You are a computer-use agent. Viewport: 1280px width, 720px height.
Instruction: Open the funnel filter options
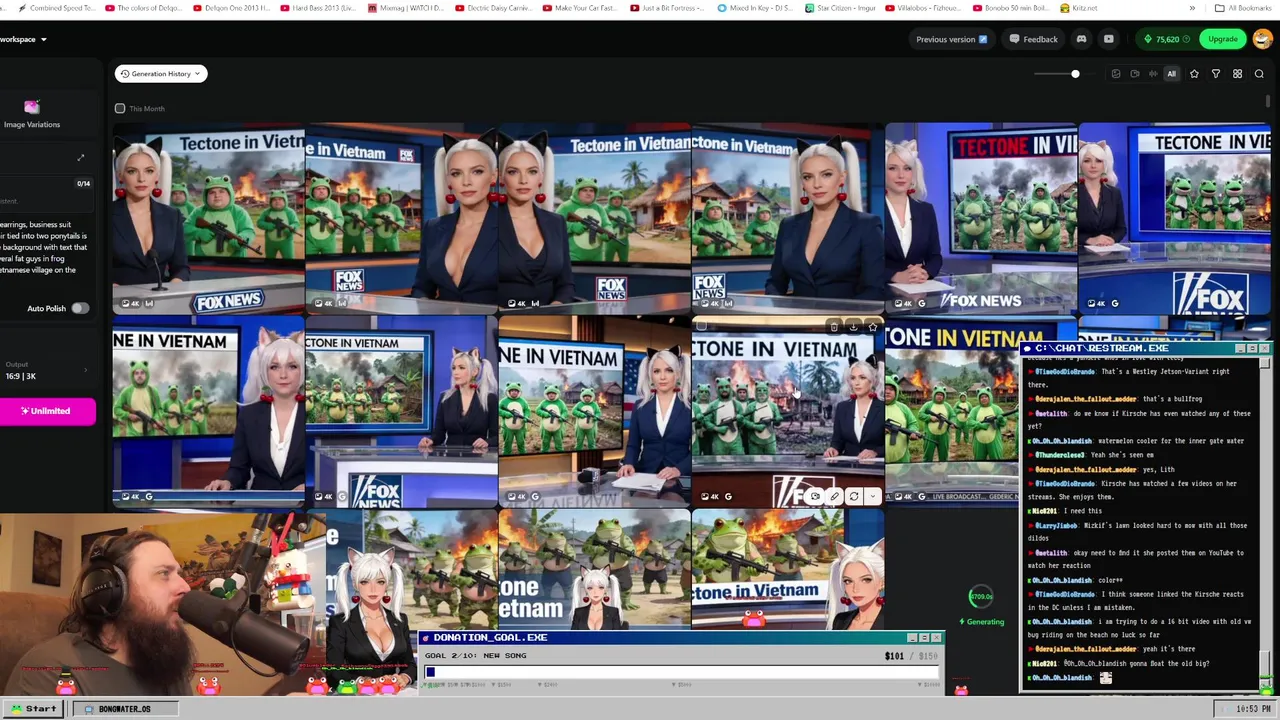[x=1216, y=74]
